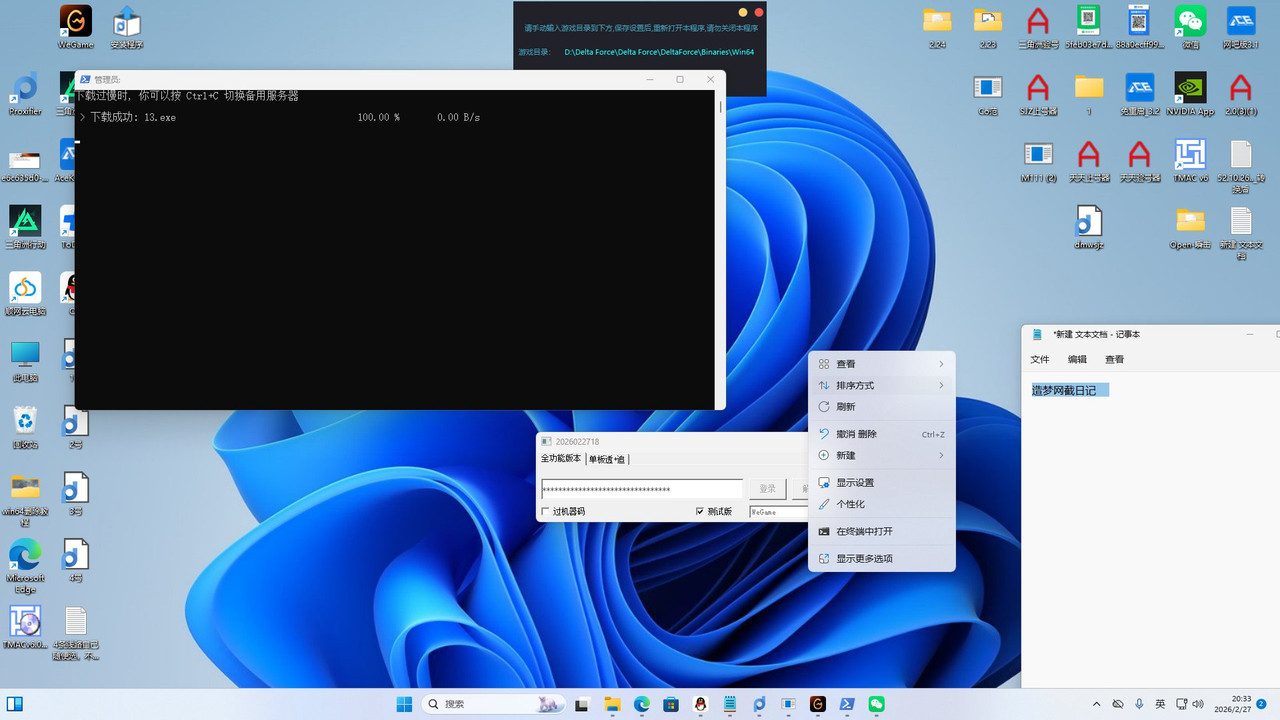Select 刷新 in the context menu
This screenshot has height=720, width=1280.
pos(881,407)
